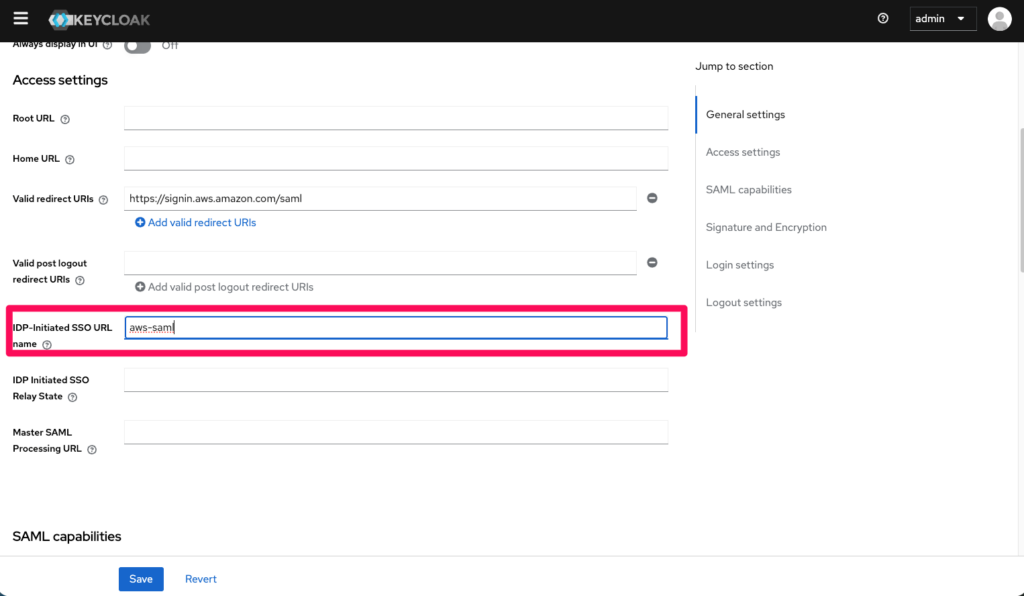Show help for Master SAML Processing URL
This screenshot has height=596, width=1024.
tap(92, 450)
